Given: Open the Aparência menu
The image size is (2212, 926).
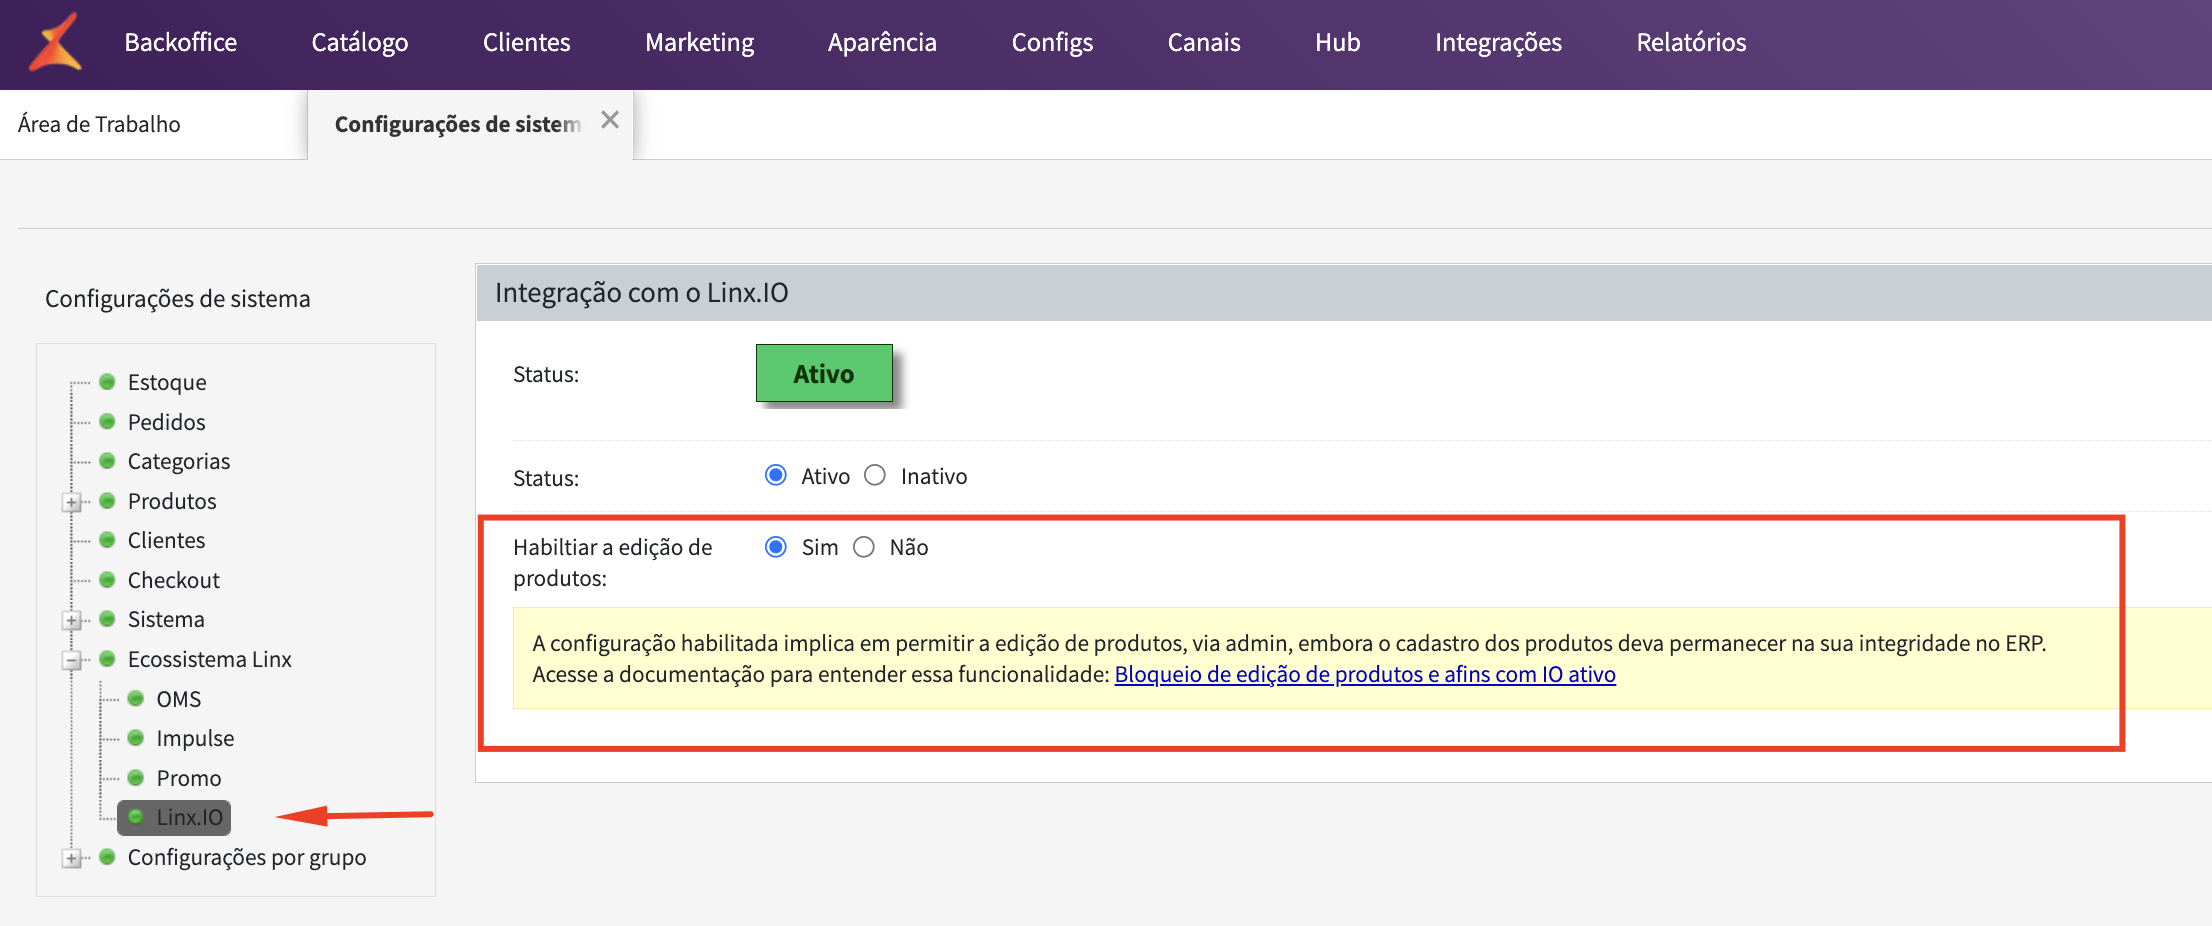Looking at the screenshot, I should (882, 42).
